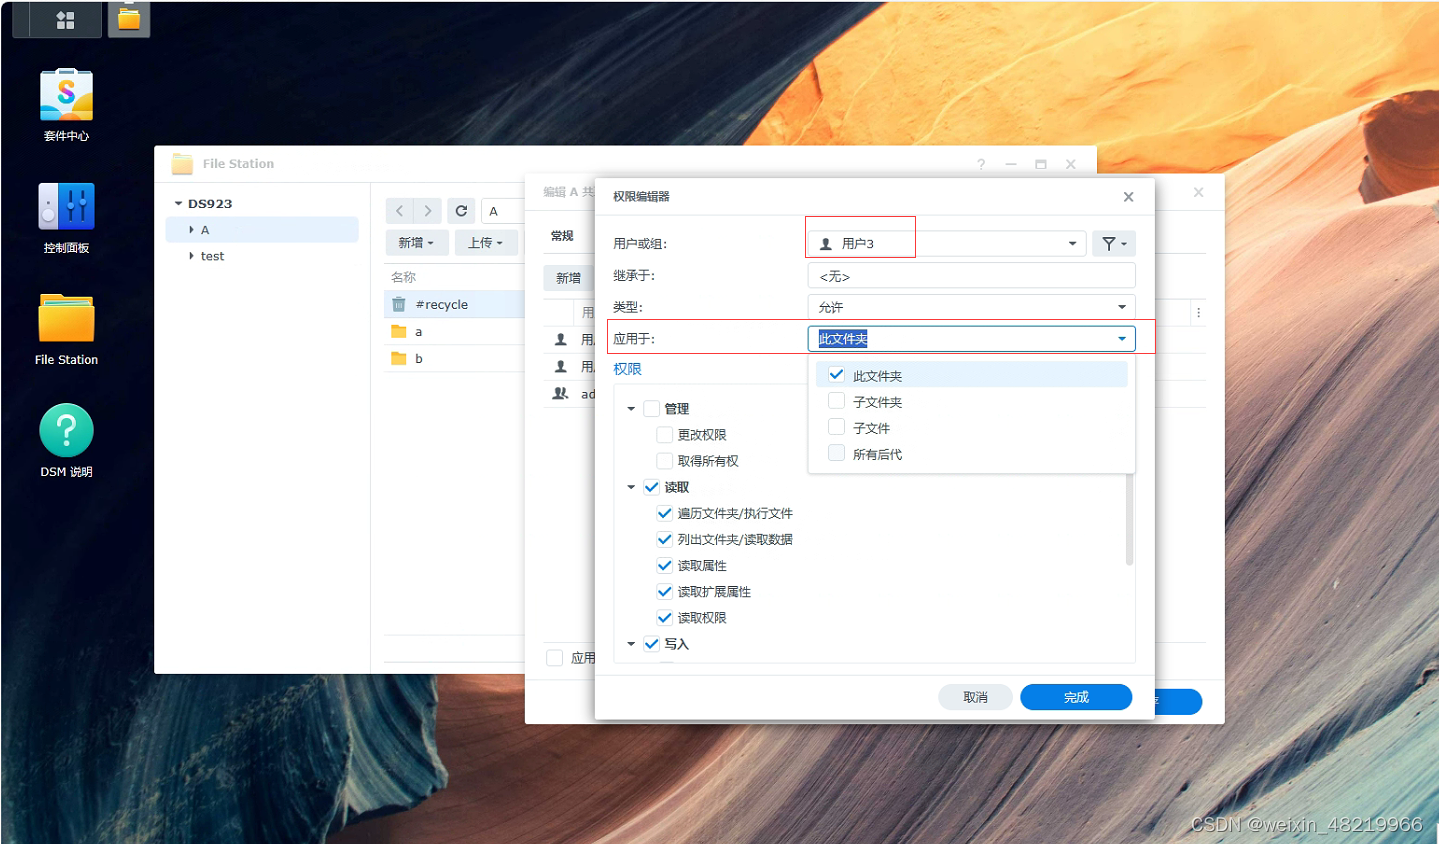Collapse the DS923 tree node
Viewport: 1439px width, 844px height.
click(178, 203)
